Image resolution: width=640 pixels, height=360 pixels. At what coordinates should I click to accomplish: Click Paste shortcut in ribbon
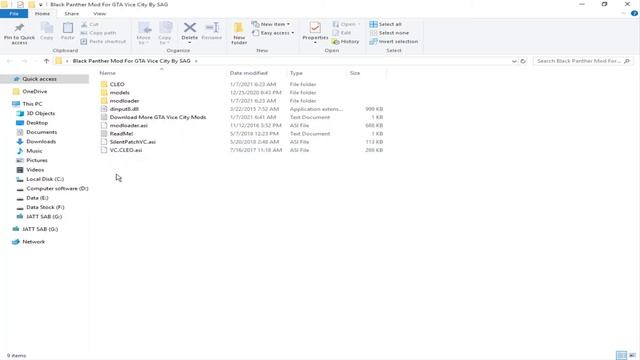point(103,41)
